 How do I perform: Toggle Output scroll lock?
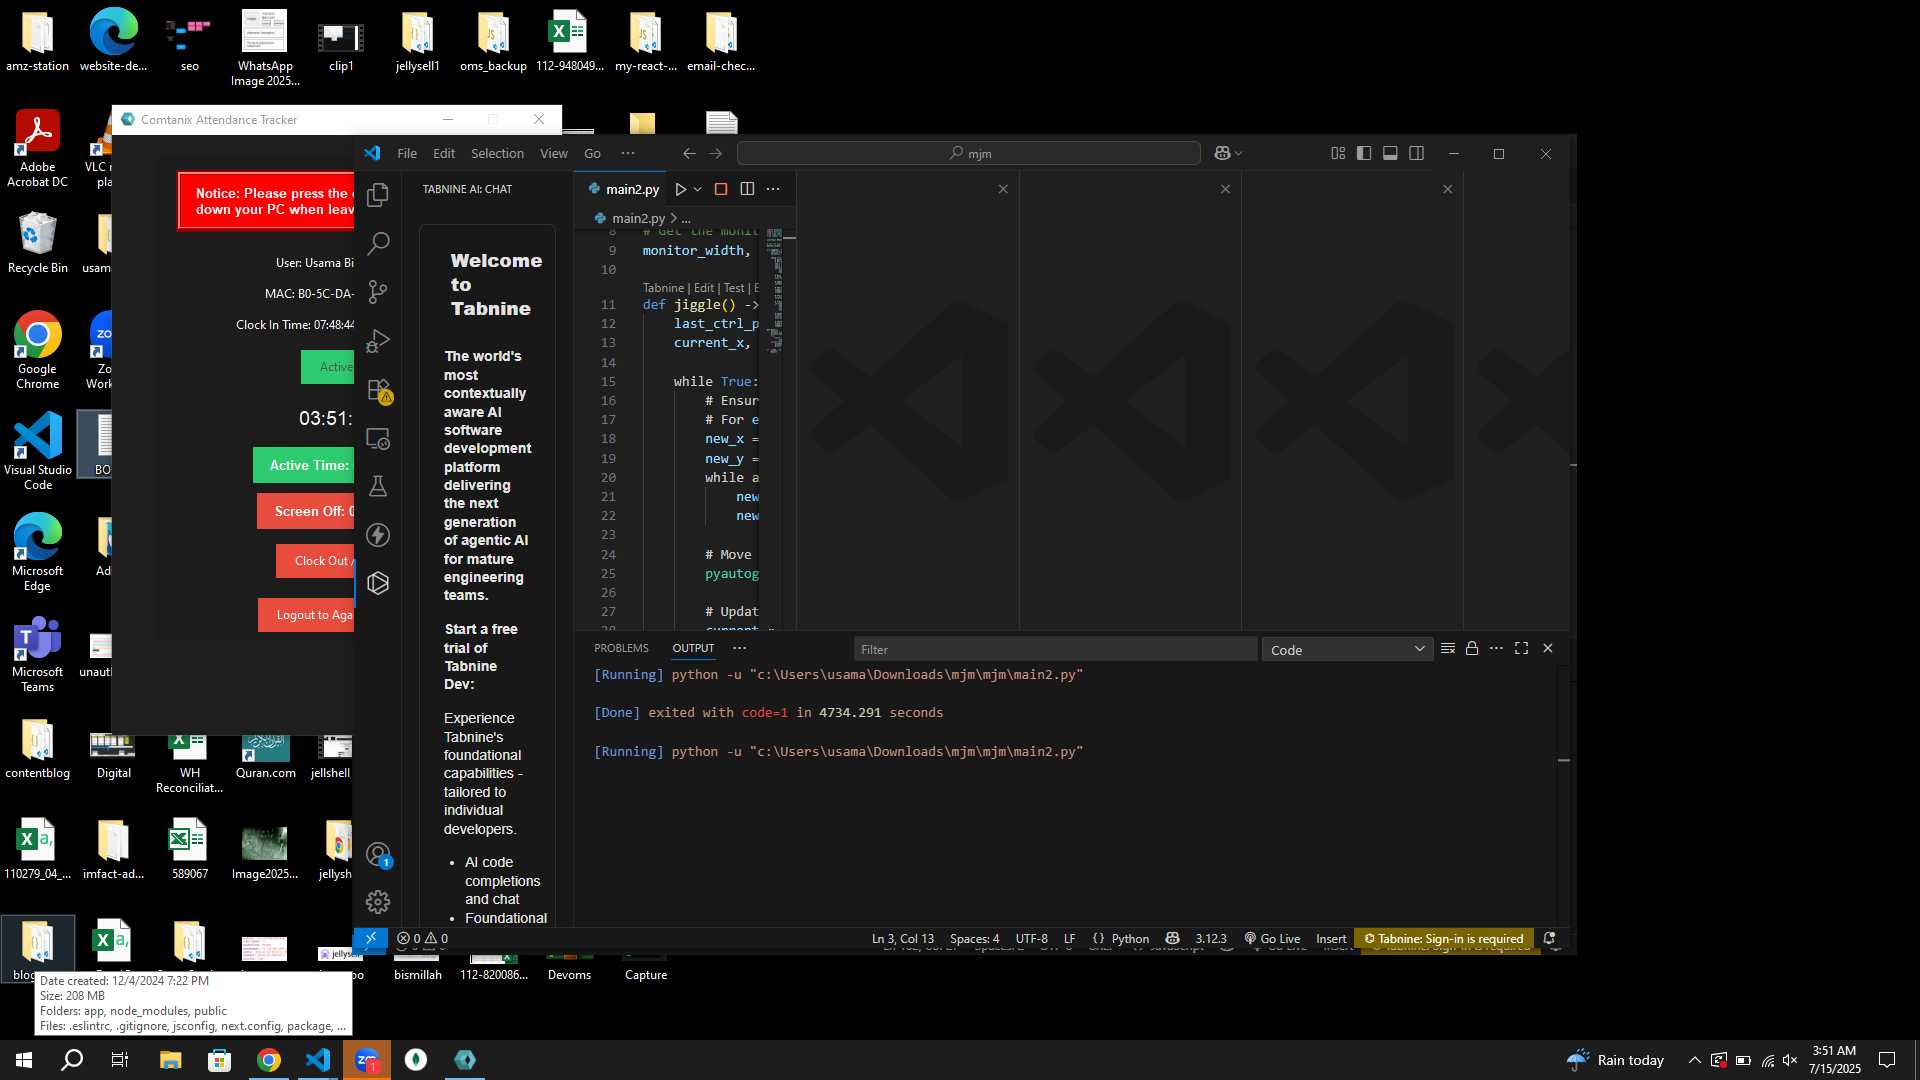(x=1472, y=648)
